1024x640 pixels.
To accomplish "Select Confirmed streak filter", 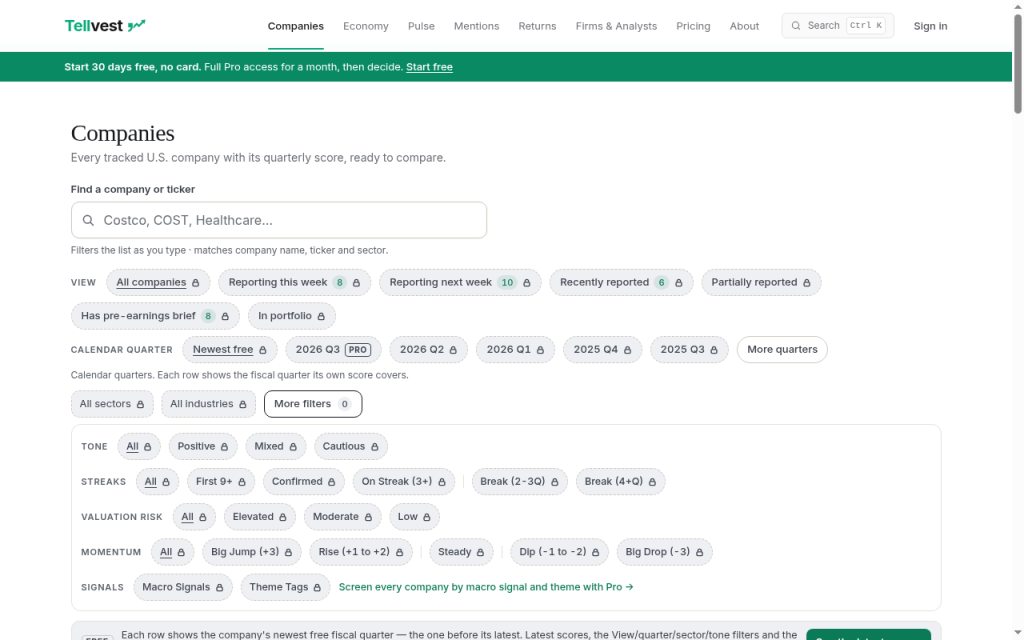I will pyautogui.click(x=303, y=481).
